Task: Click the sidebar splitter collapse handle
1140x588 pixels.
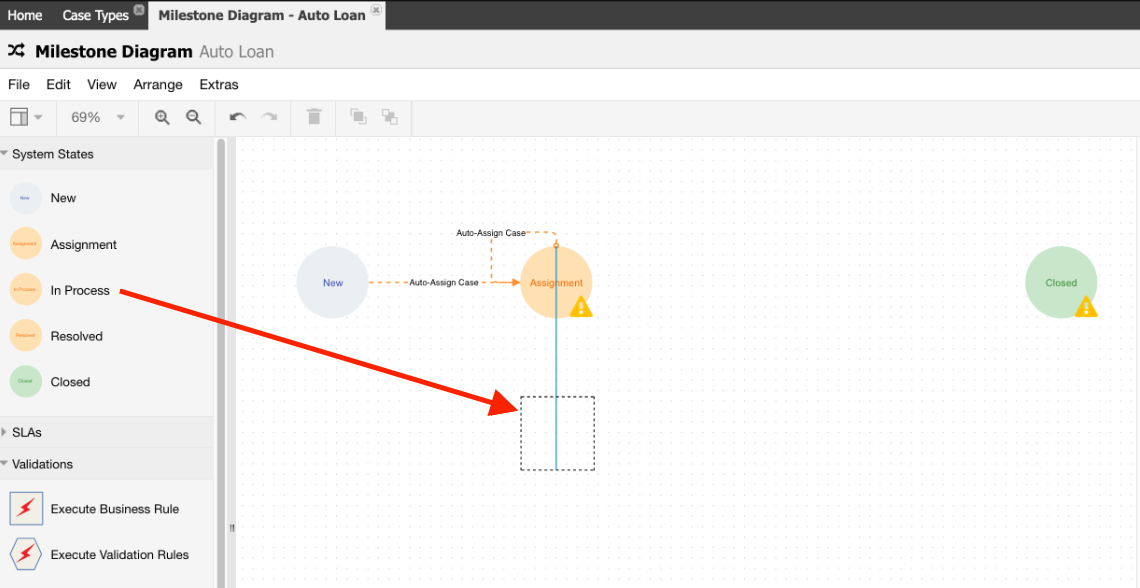Action: click(232, 528)
